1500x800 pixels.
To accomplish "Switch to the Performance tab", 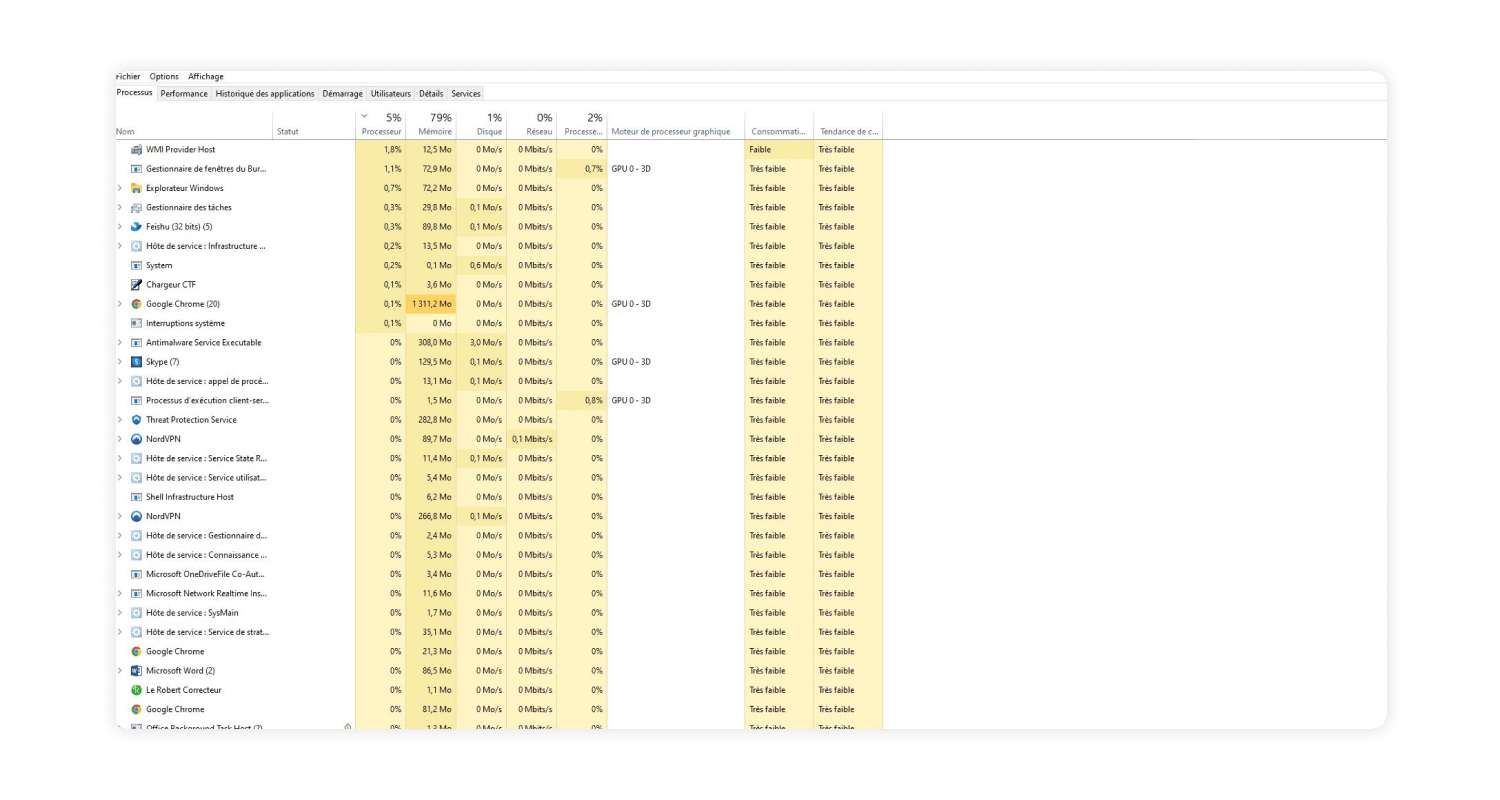I will [x=184, y=93].
